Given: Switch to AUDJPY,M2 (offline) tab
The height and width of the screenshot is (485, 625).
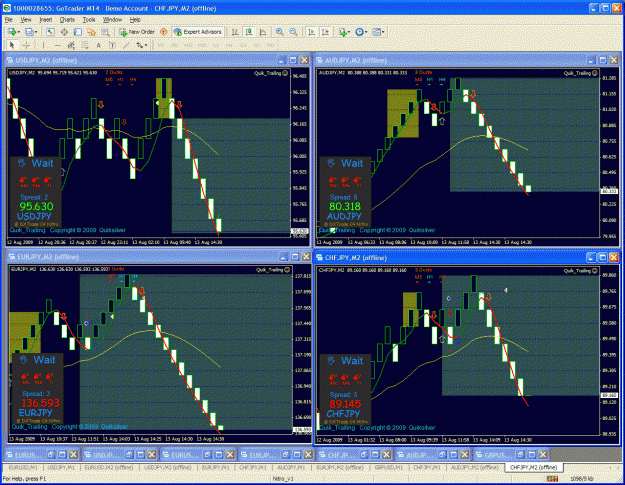Looking at the screenshot, I should (474, 467).
